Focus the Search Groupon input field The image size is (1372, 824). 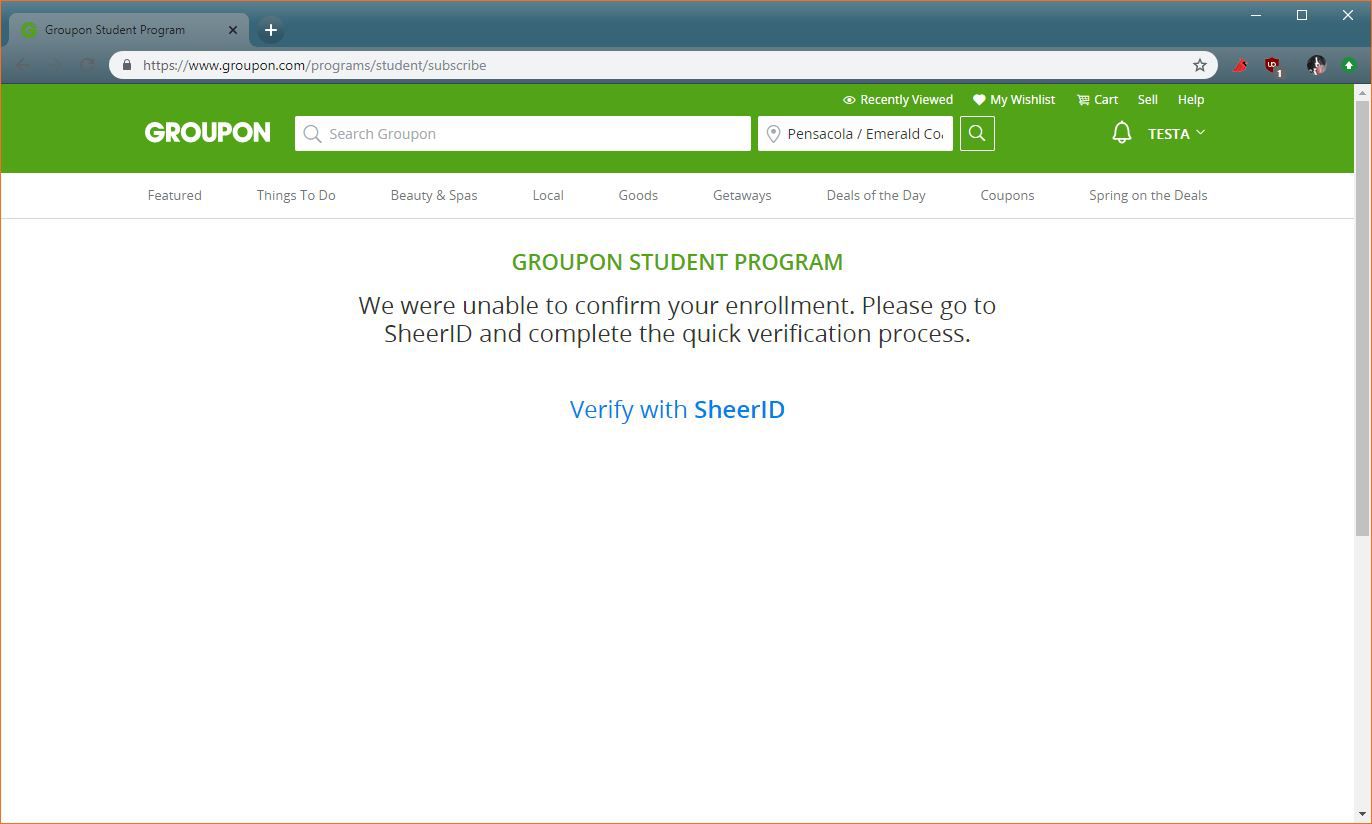523,134
